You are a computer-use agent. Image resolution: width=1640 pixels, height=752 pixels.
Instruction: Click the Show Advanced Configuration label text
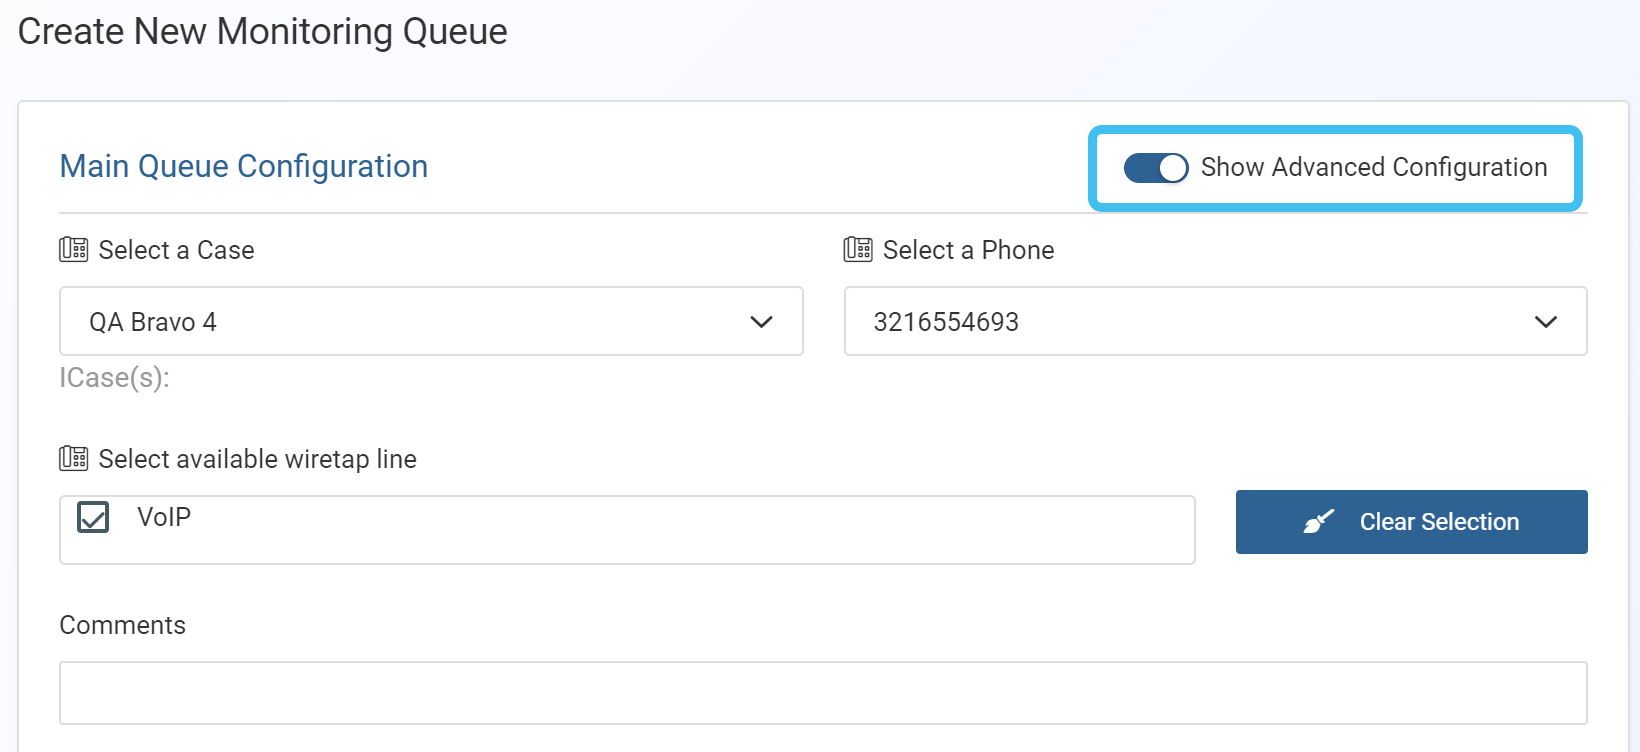(x=1373, y=167)
